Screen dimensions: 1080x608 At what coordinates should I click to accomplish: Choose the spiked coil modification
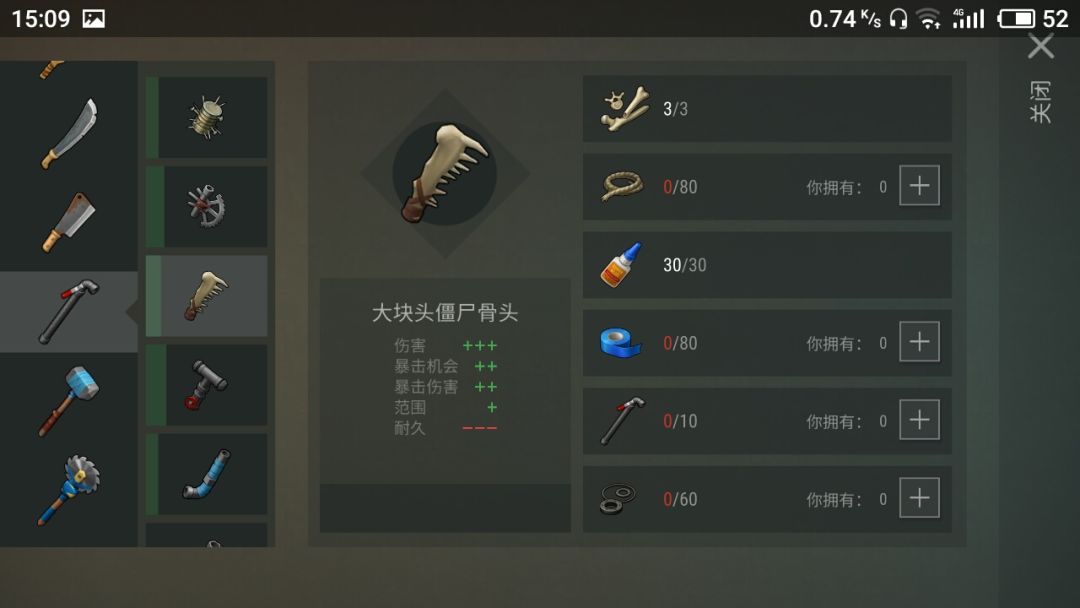pos(207,118)
